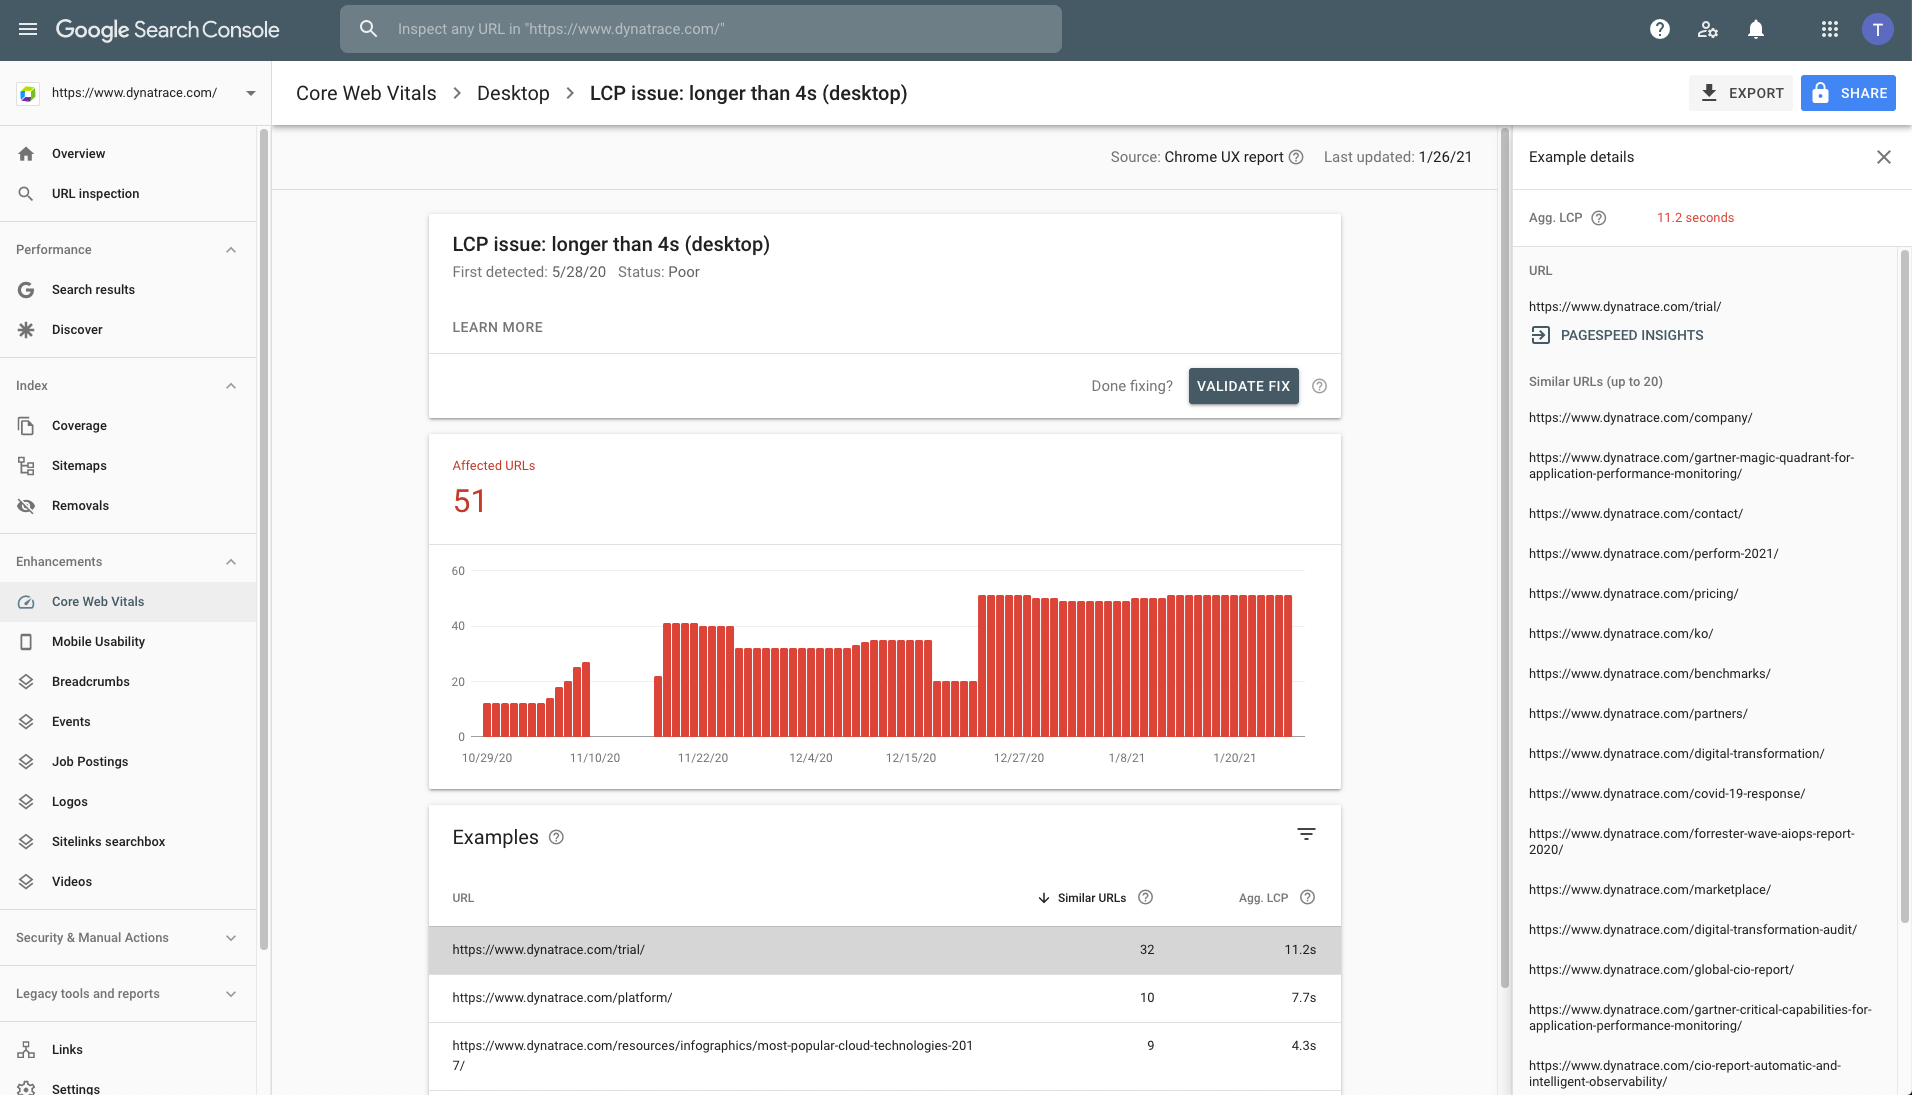Close the Example details panel

point(1884,157)
